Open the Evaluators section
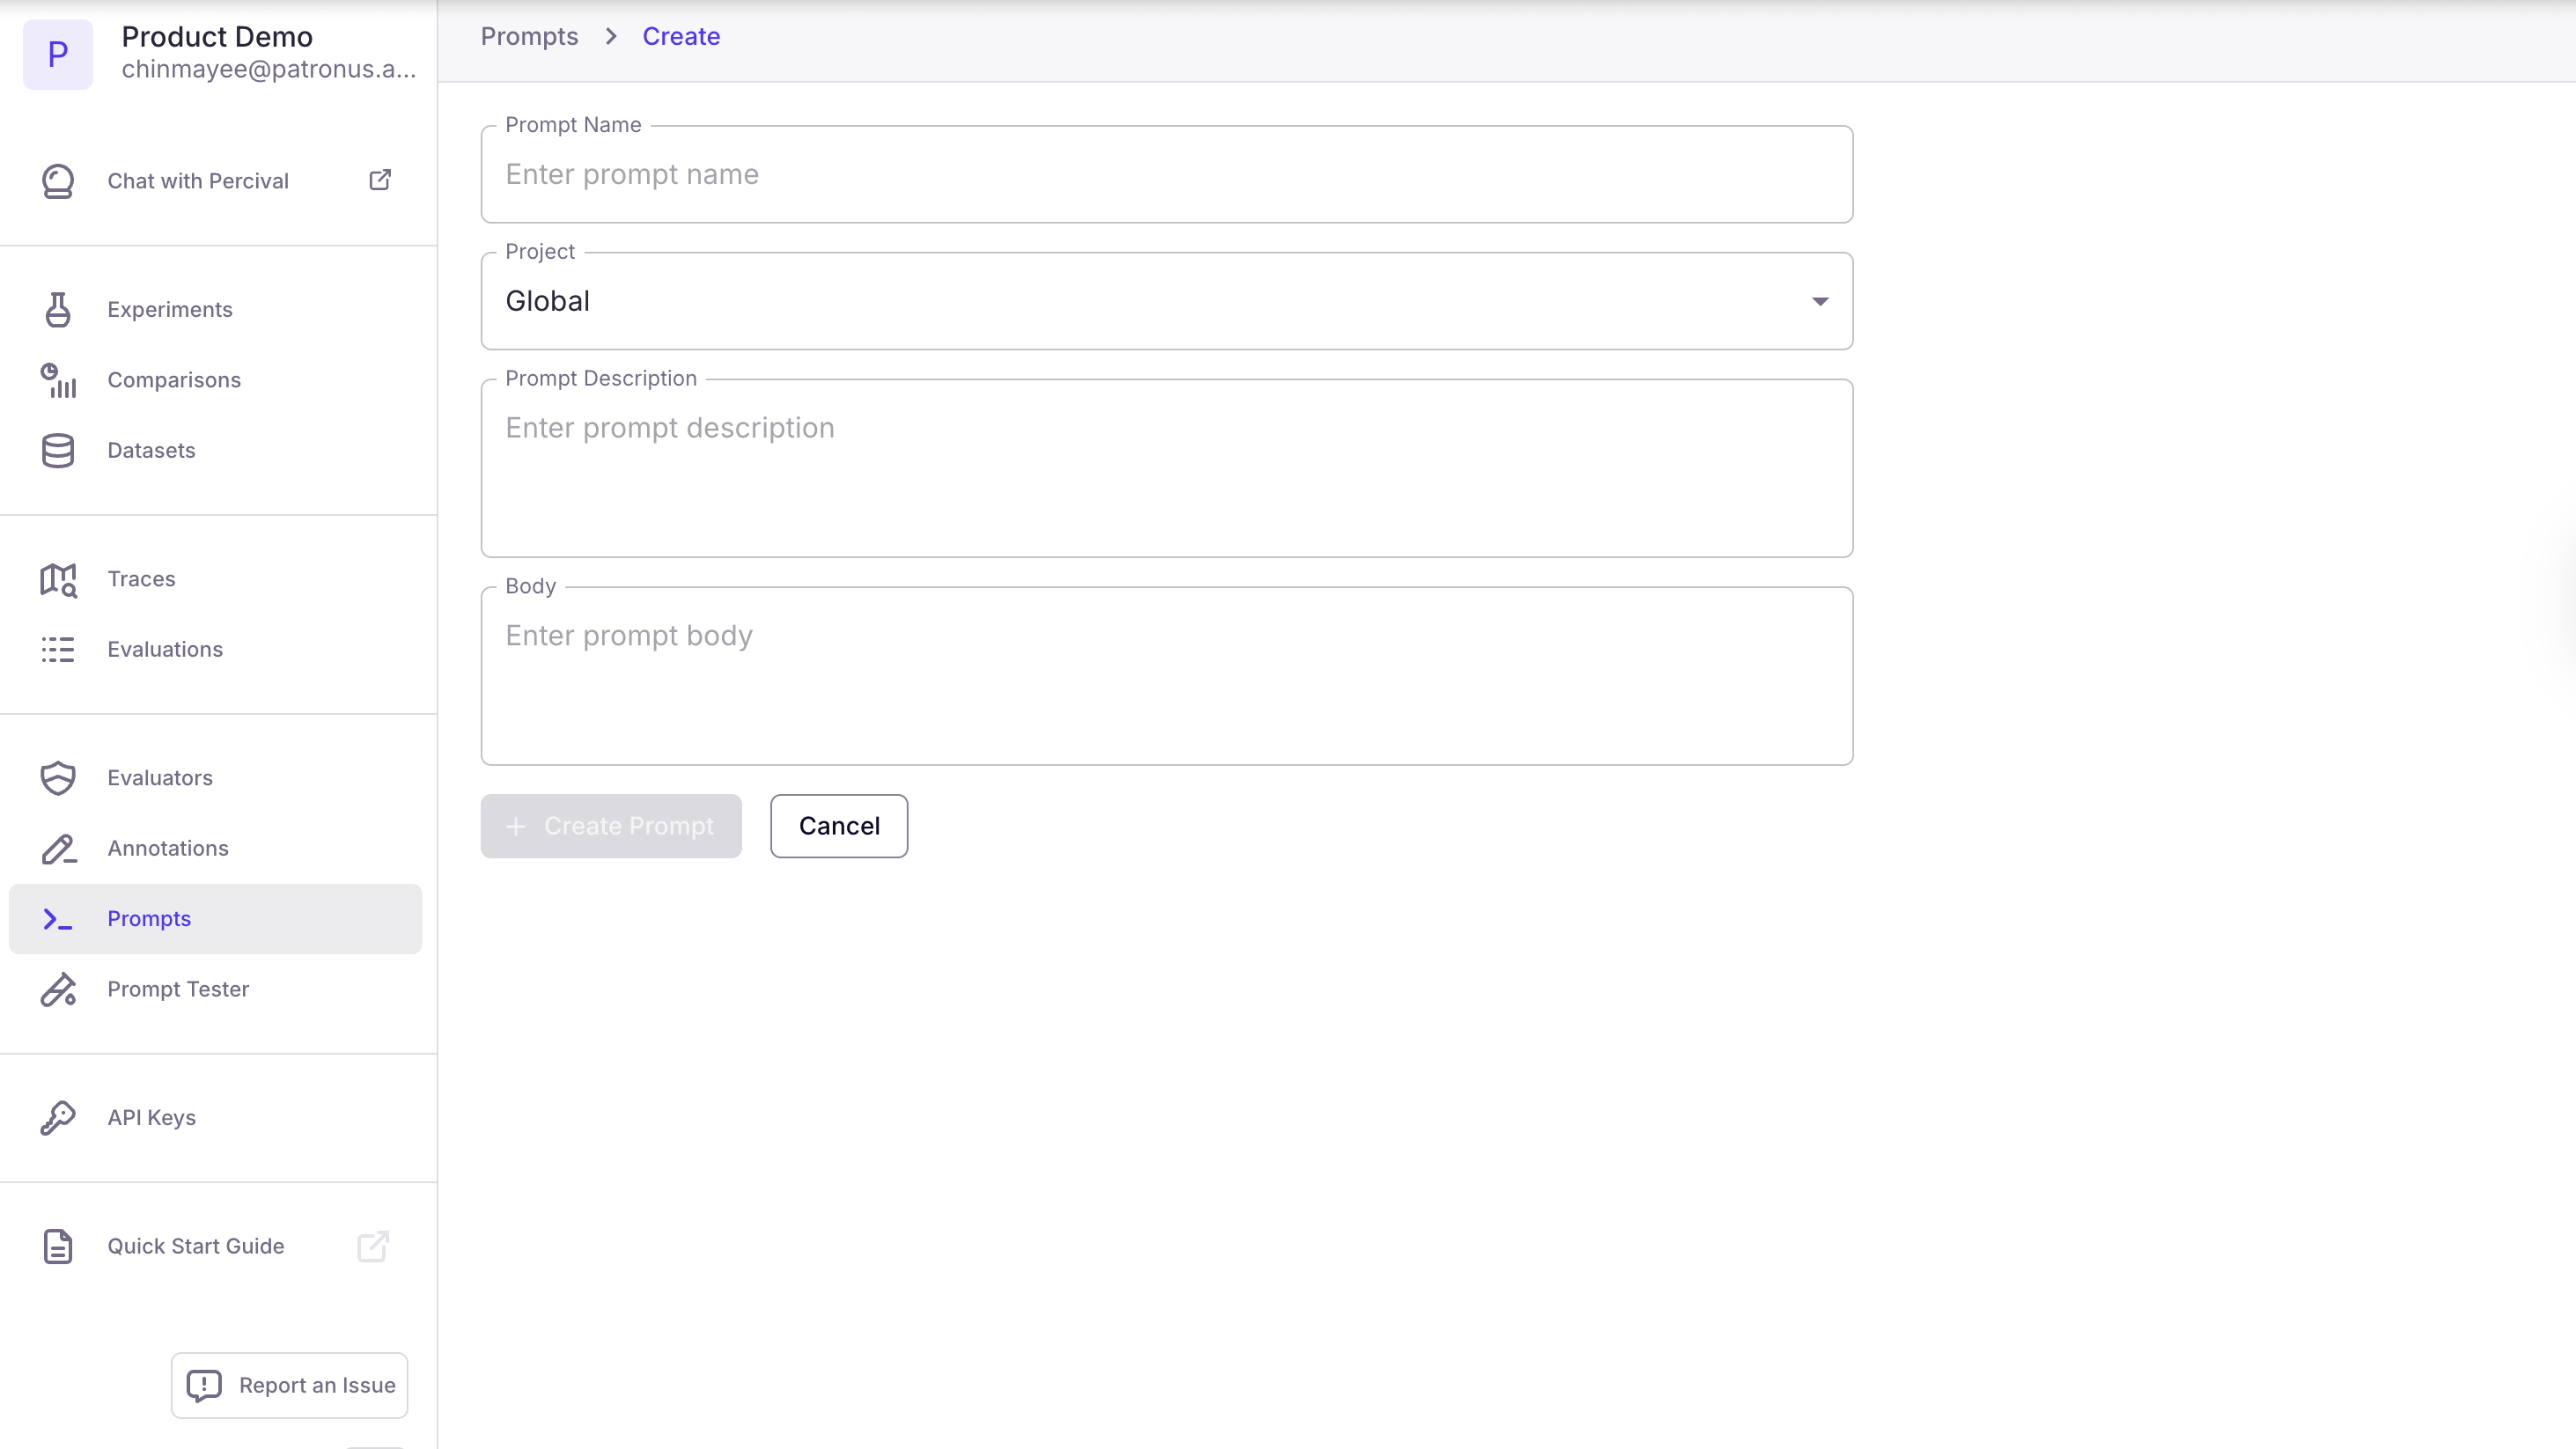Screen dimensions: 2576x1449 [215, 778]
